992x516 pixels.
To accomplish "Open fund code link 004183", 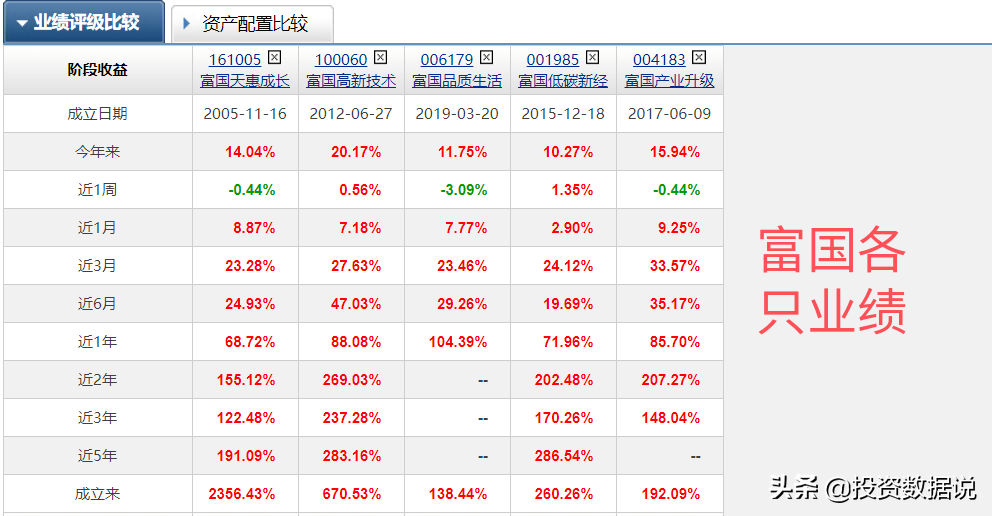I will (x=659, y=60).
